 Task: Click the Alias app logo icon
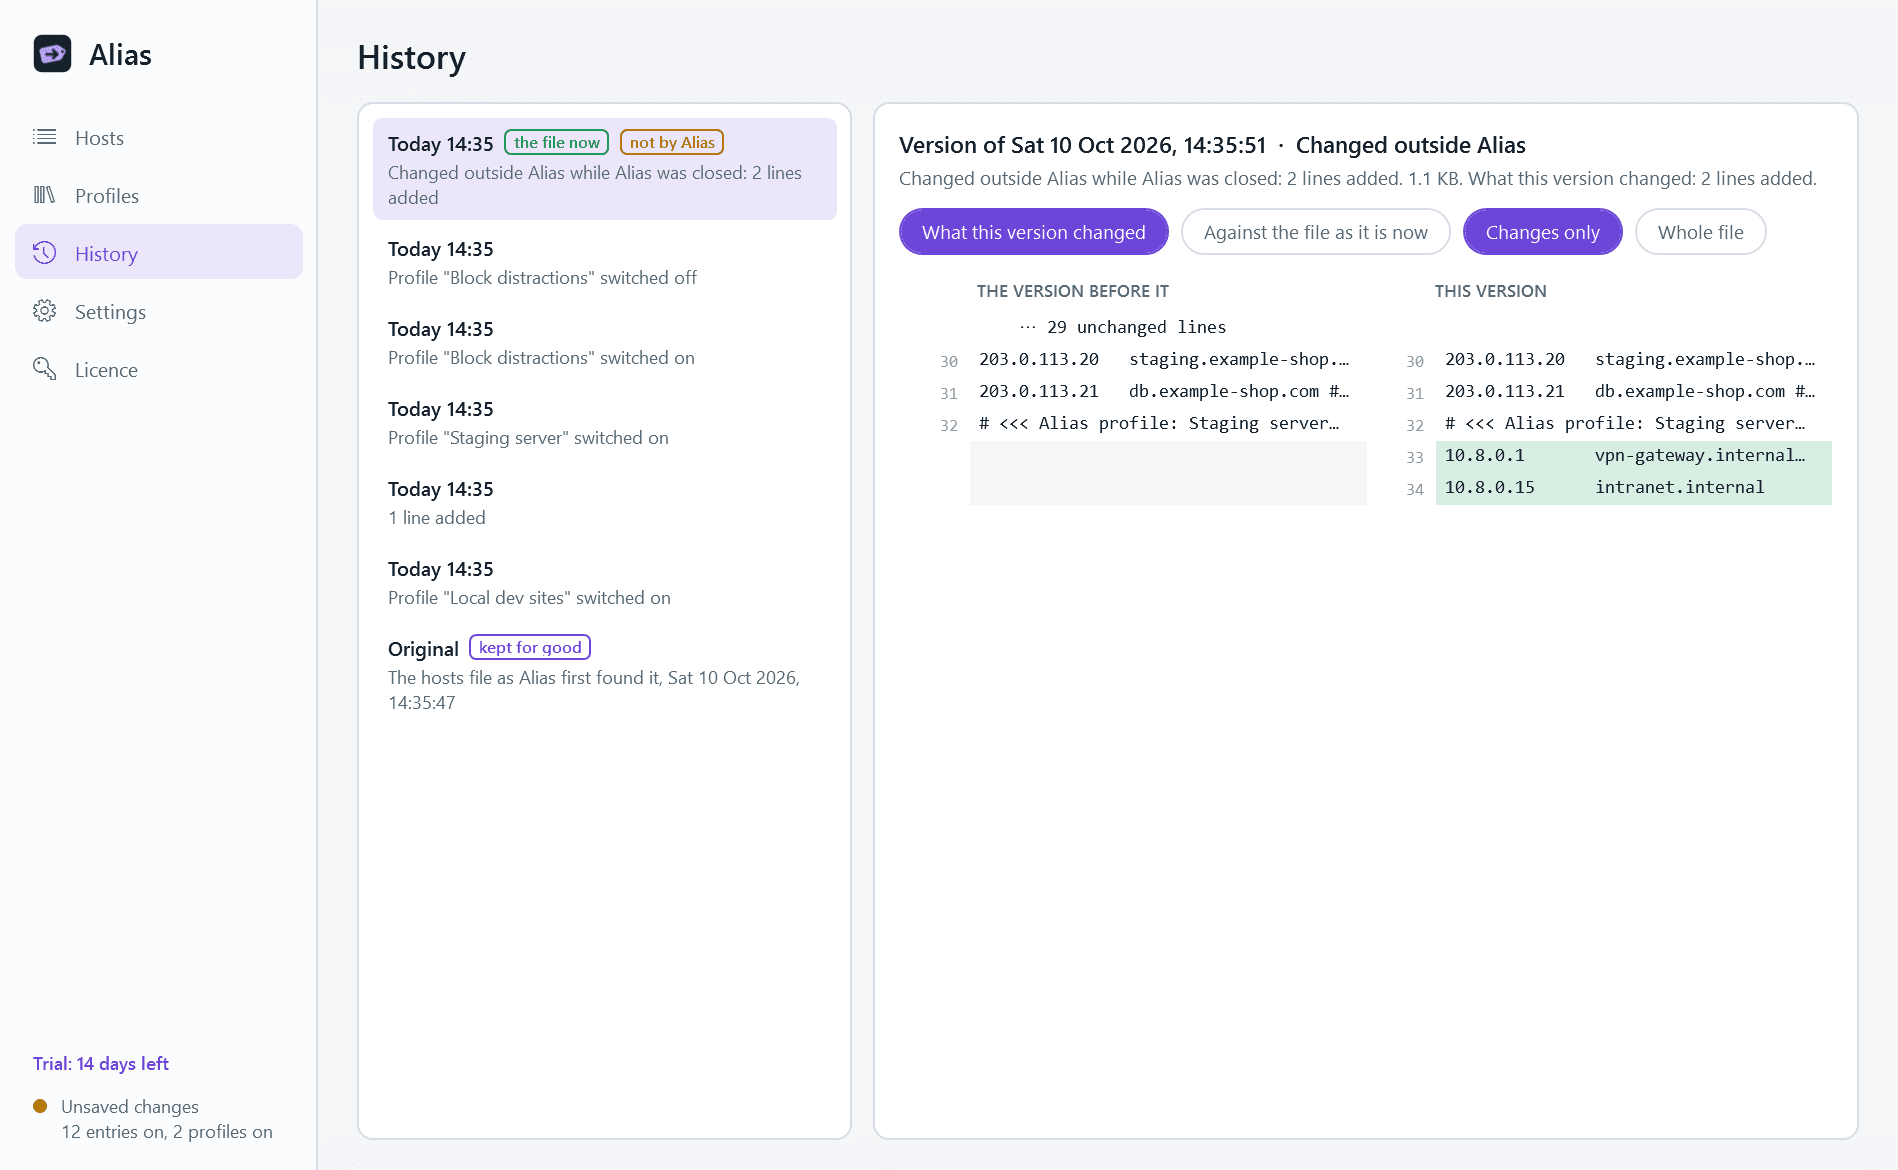click(52, 54)
